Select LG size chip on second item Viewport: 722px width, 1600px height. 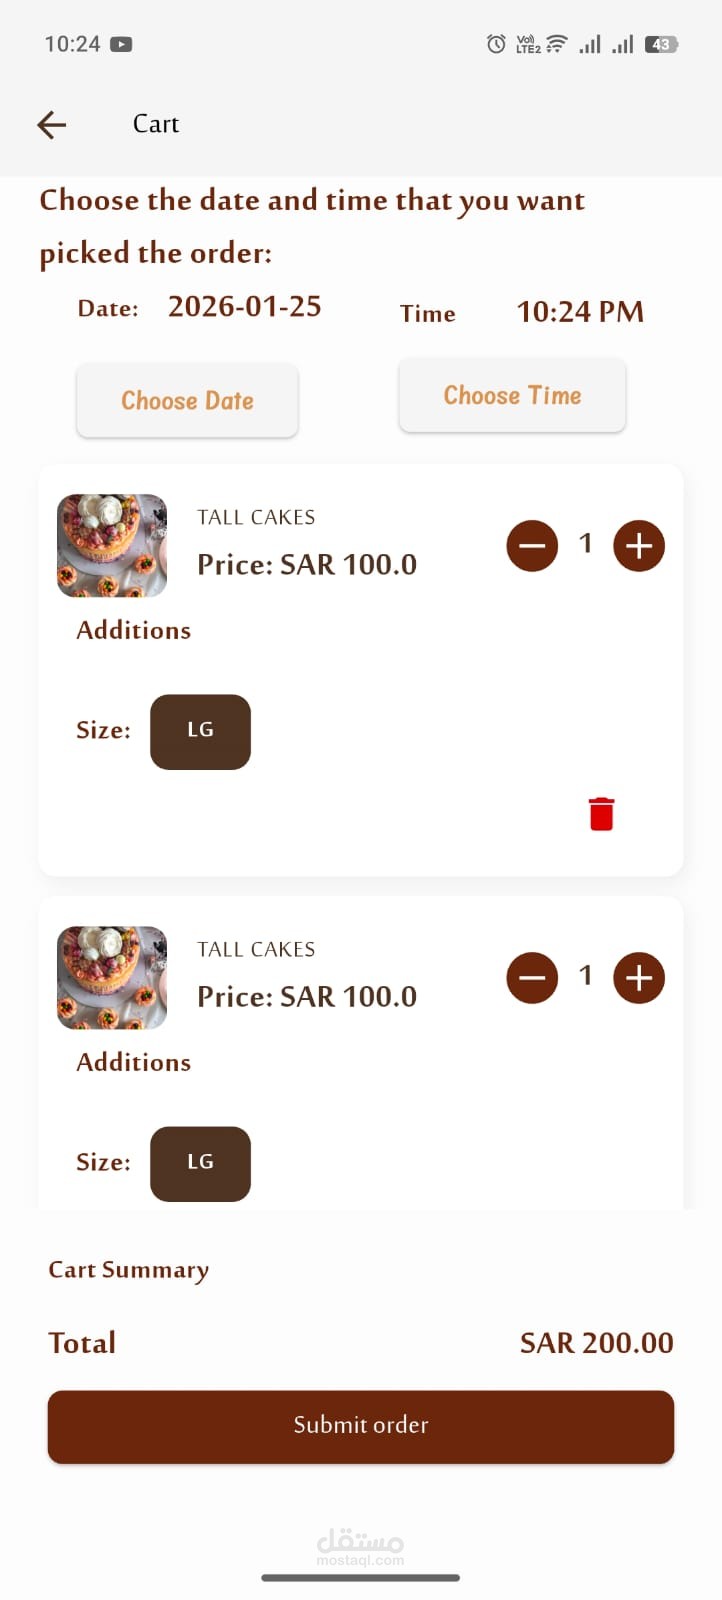click(x=200, y=1163)
